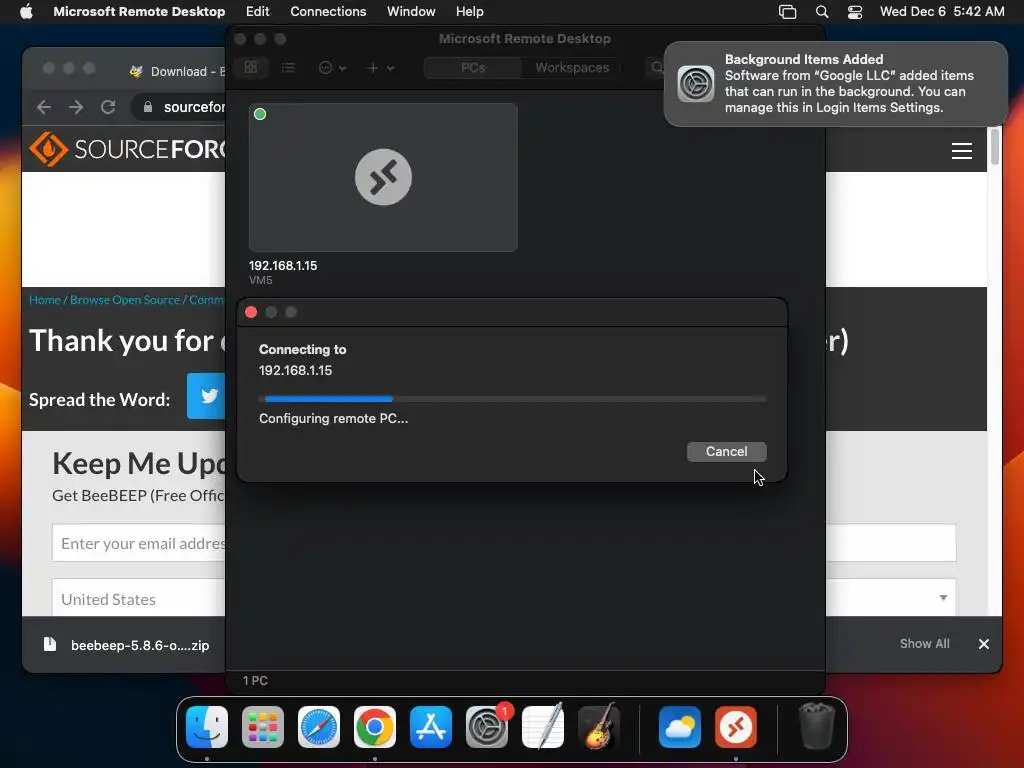This screenshot has width=1024, height=768.
Task: Click the Download browser tab
Action: [x=176, y=71]
